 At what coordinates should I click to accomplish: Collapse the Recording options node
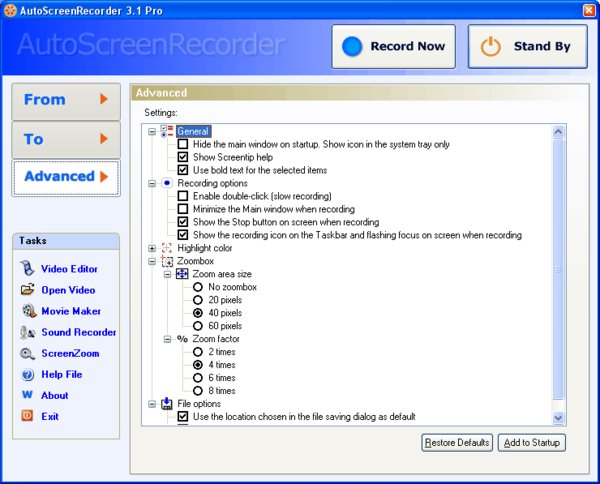(x=152, y=183)
